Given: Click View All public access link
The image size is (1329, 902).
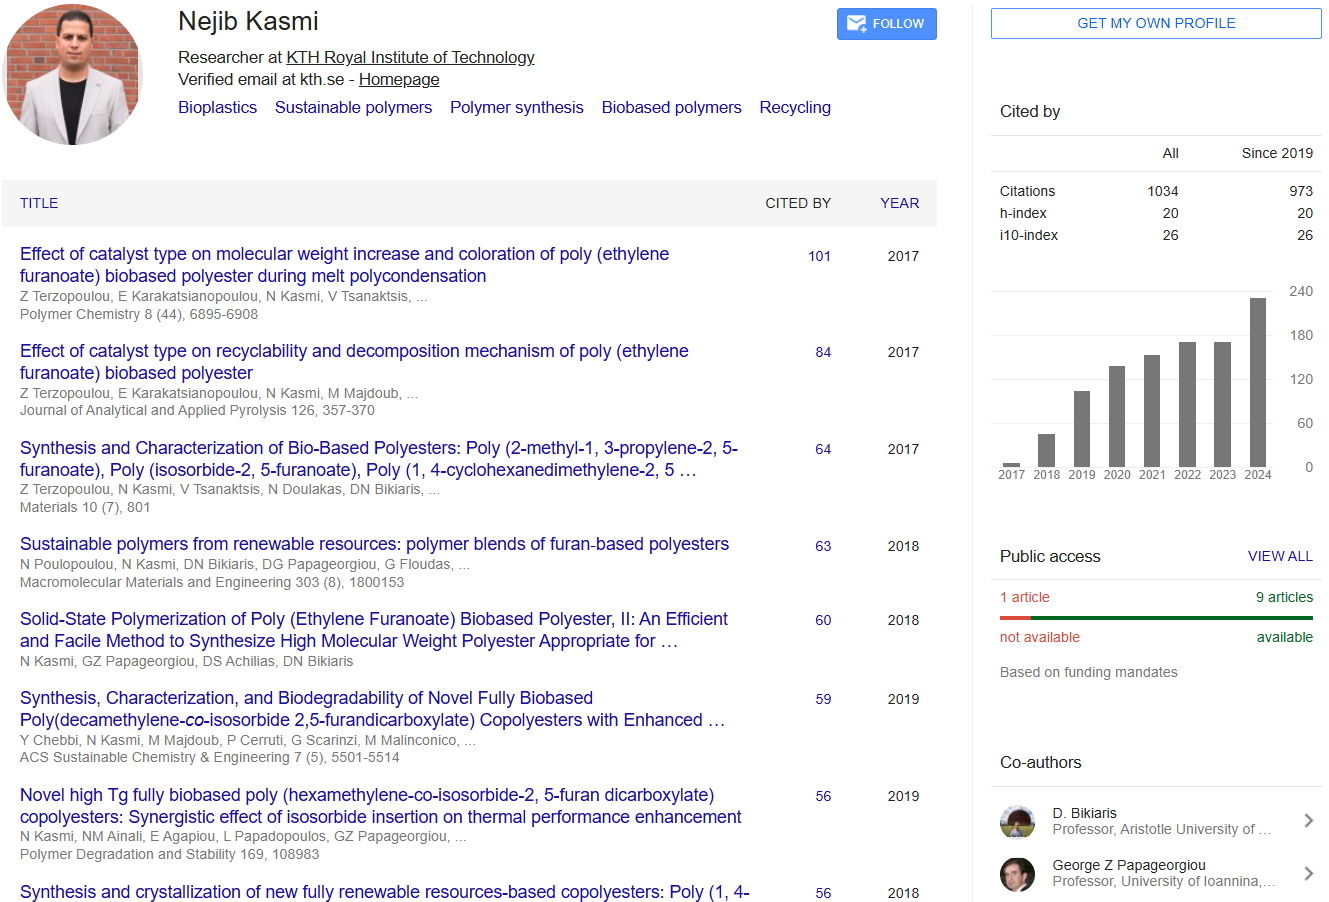Looking at the screenshot, I should tap(1279, 556).
